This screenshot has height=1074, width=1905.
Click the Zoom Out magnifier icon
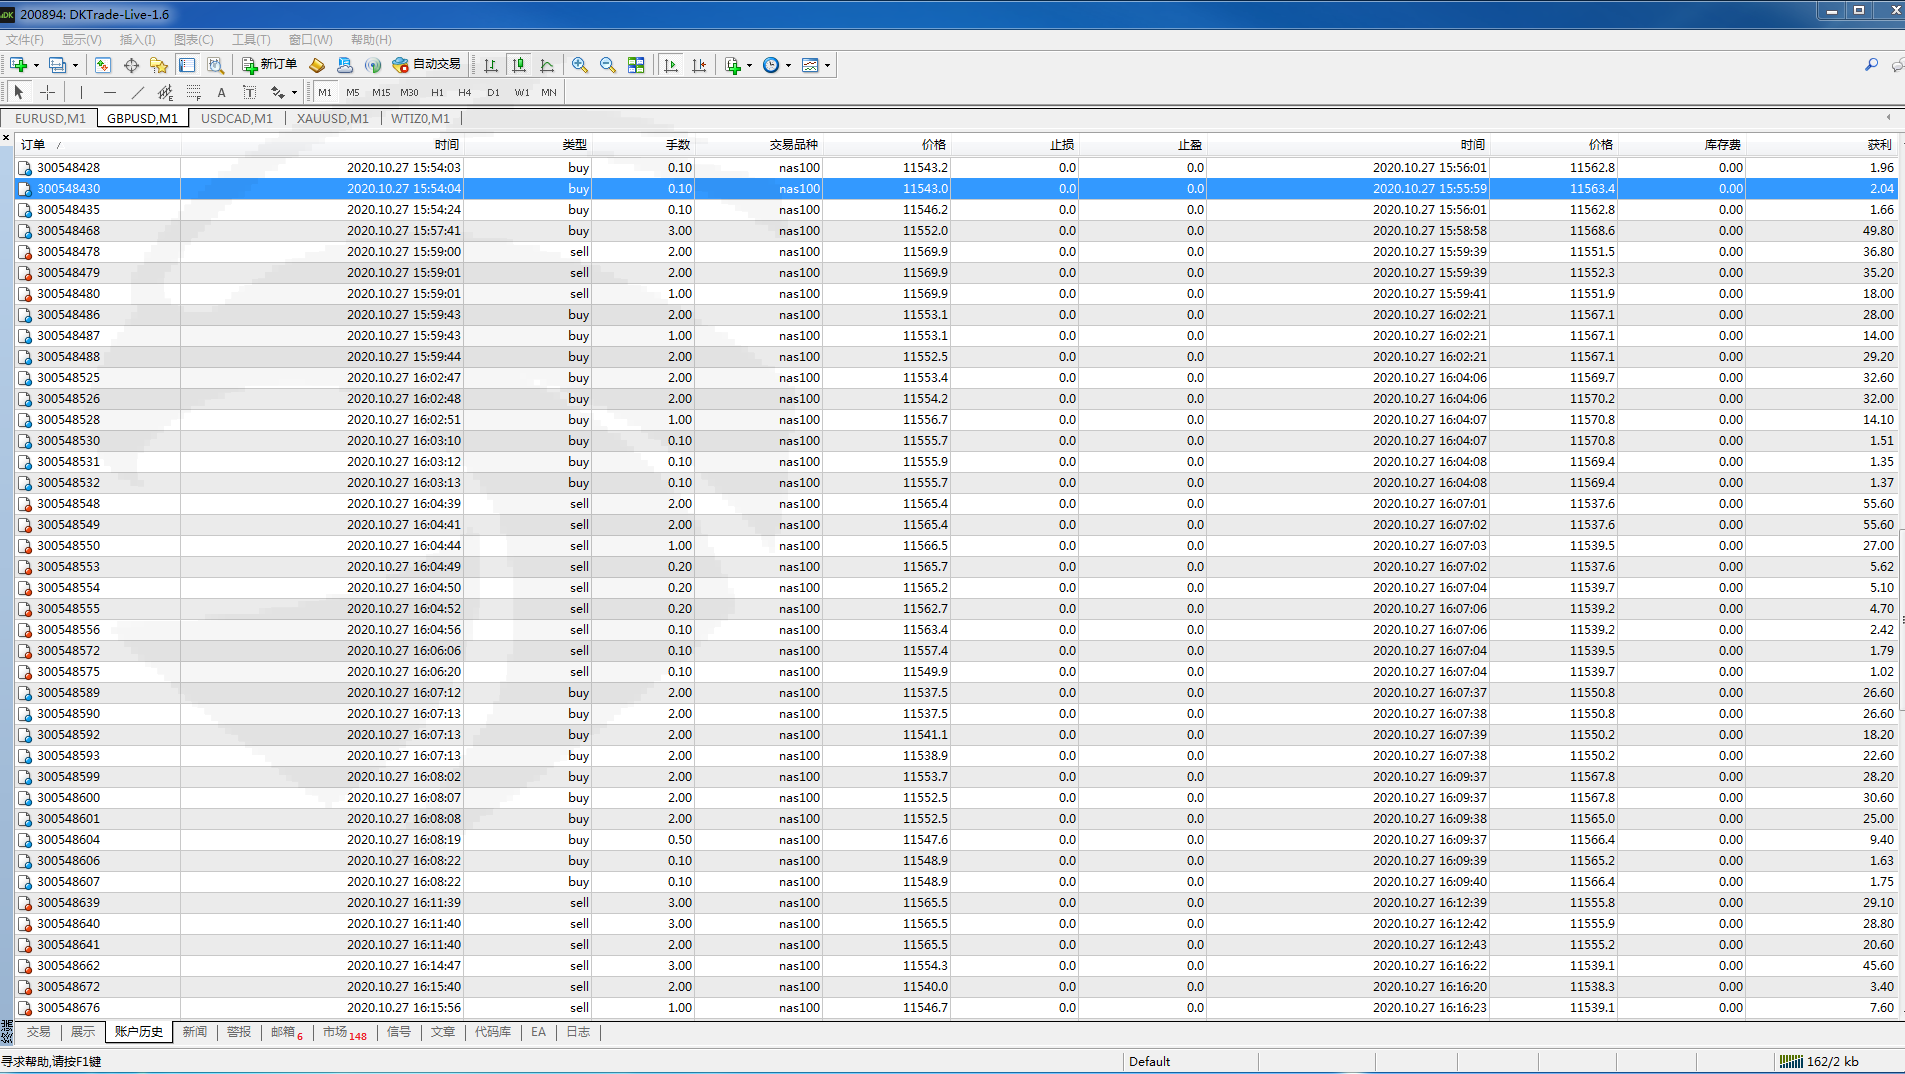click(608, 65)
